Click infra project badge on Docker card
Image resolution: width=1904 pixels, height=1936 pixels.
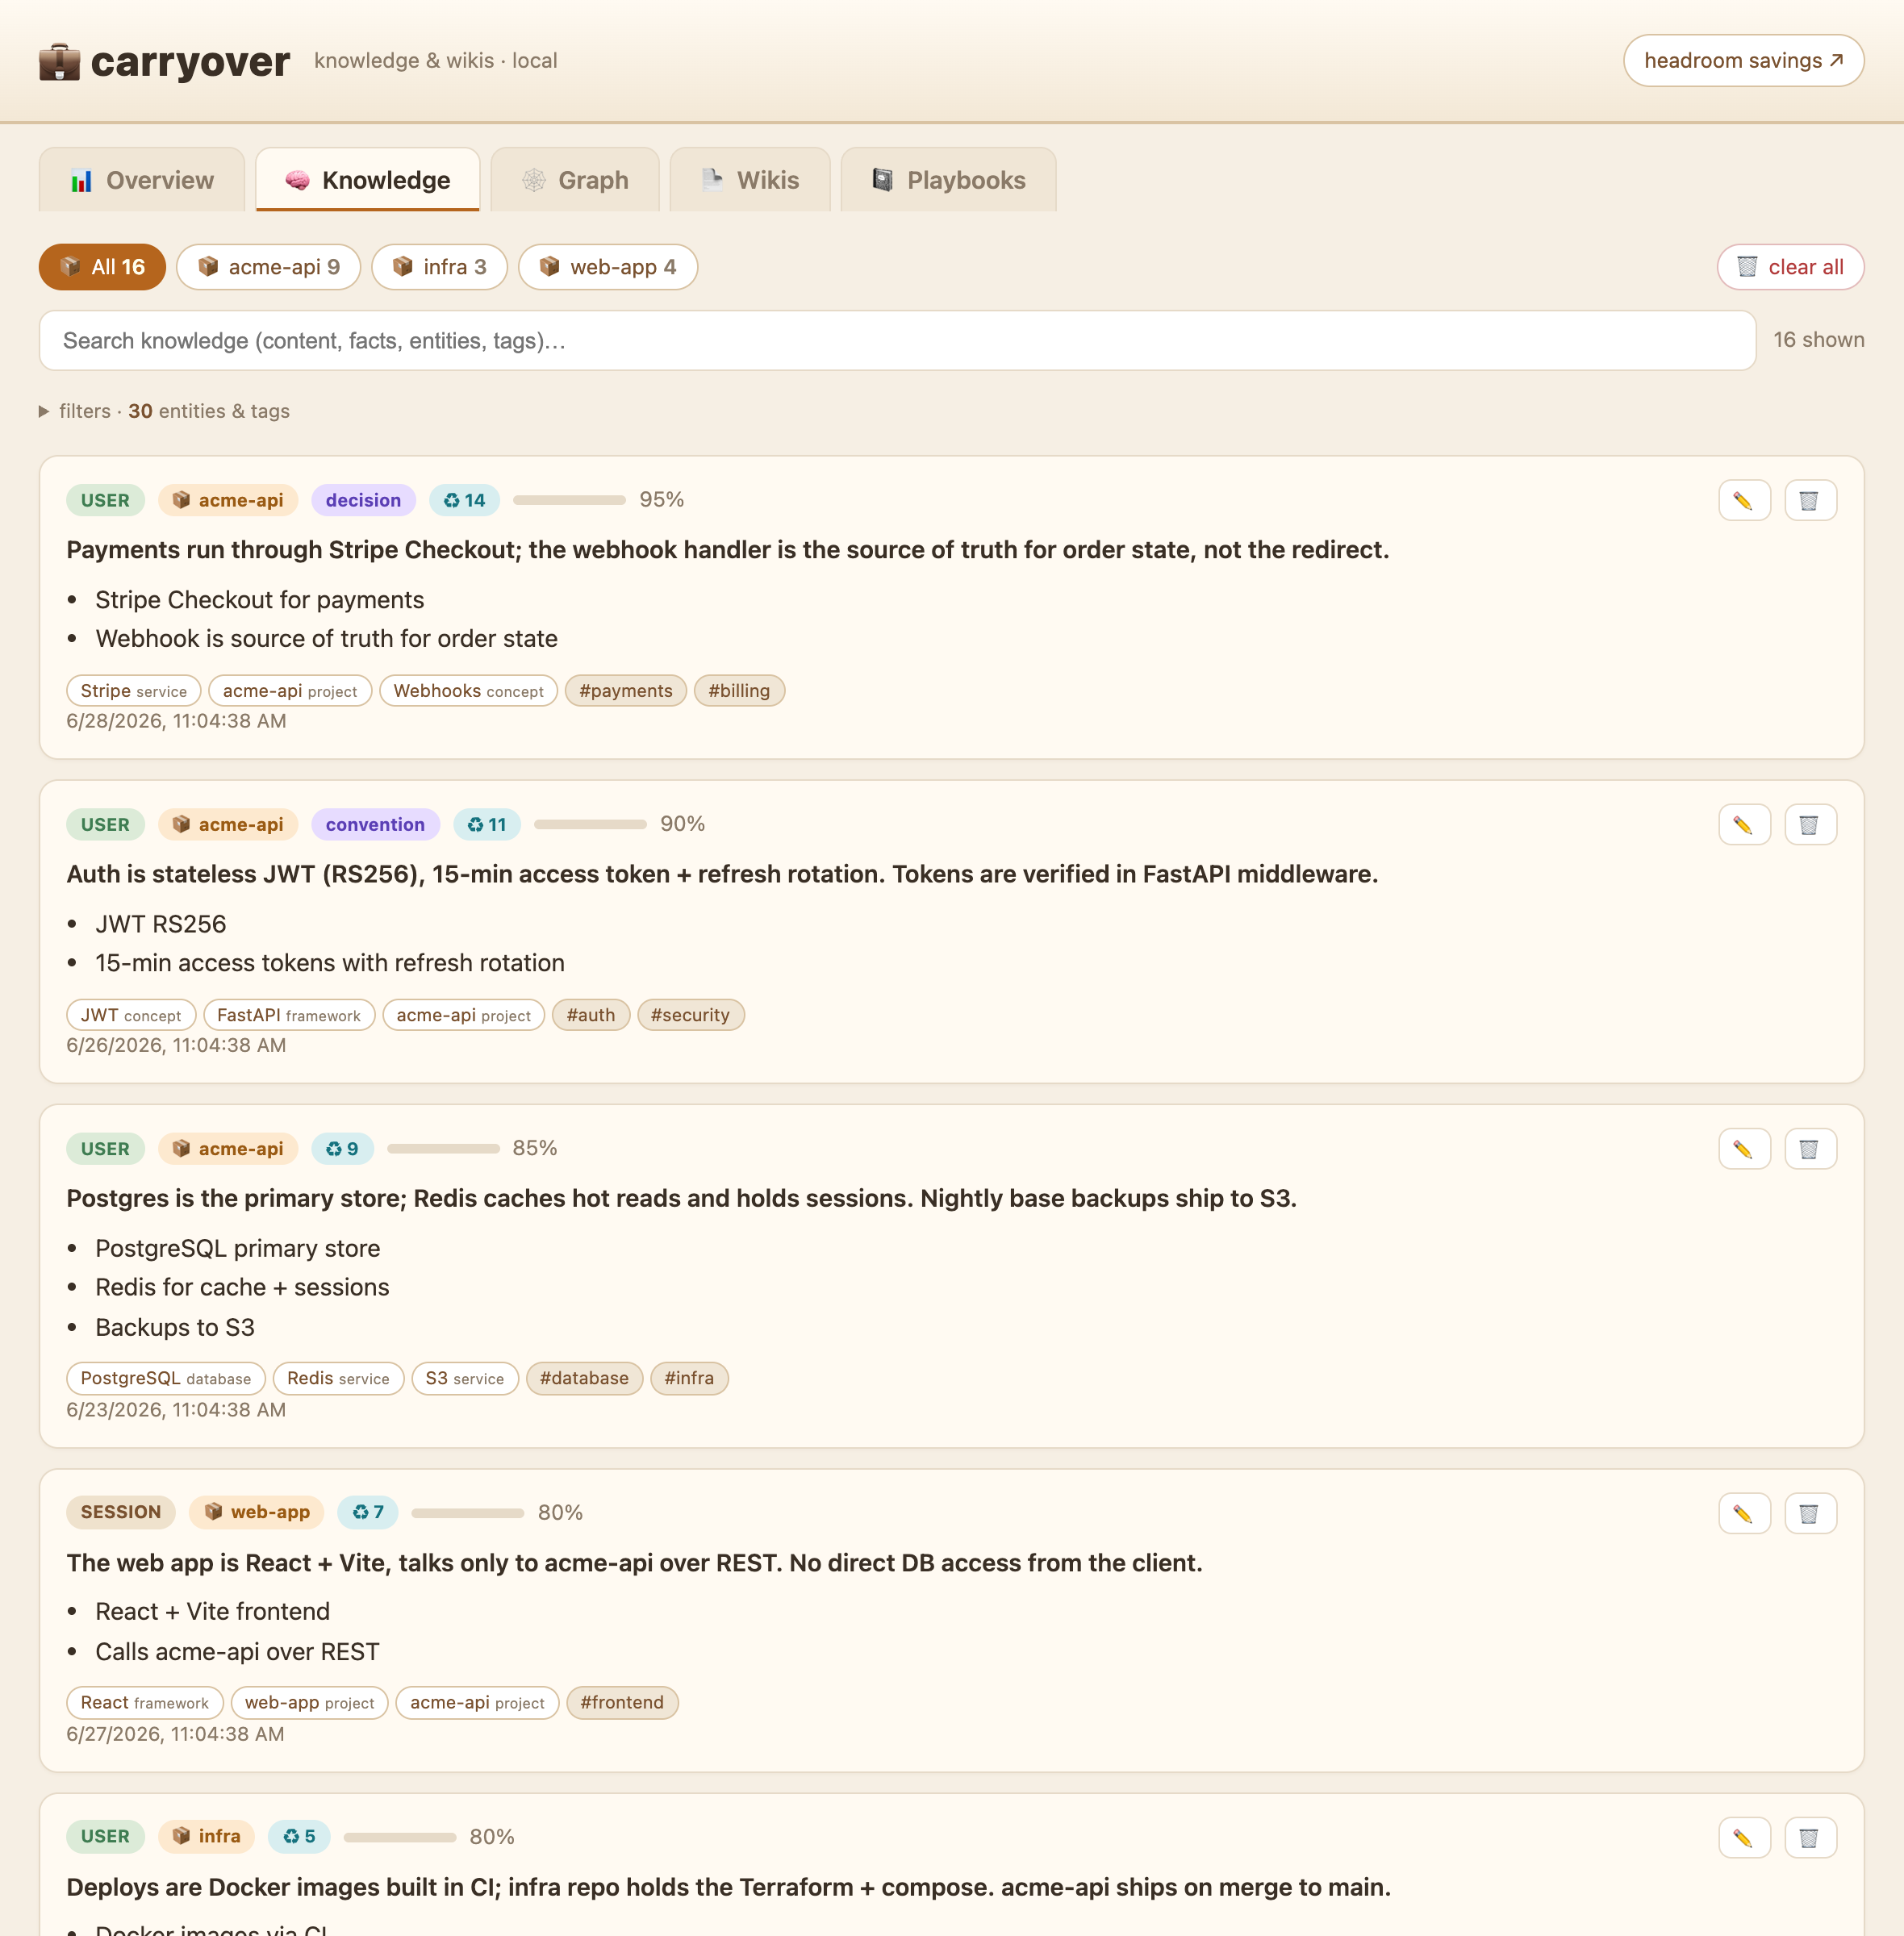tap(206, 1836)
